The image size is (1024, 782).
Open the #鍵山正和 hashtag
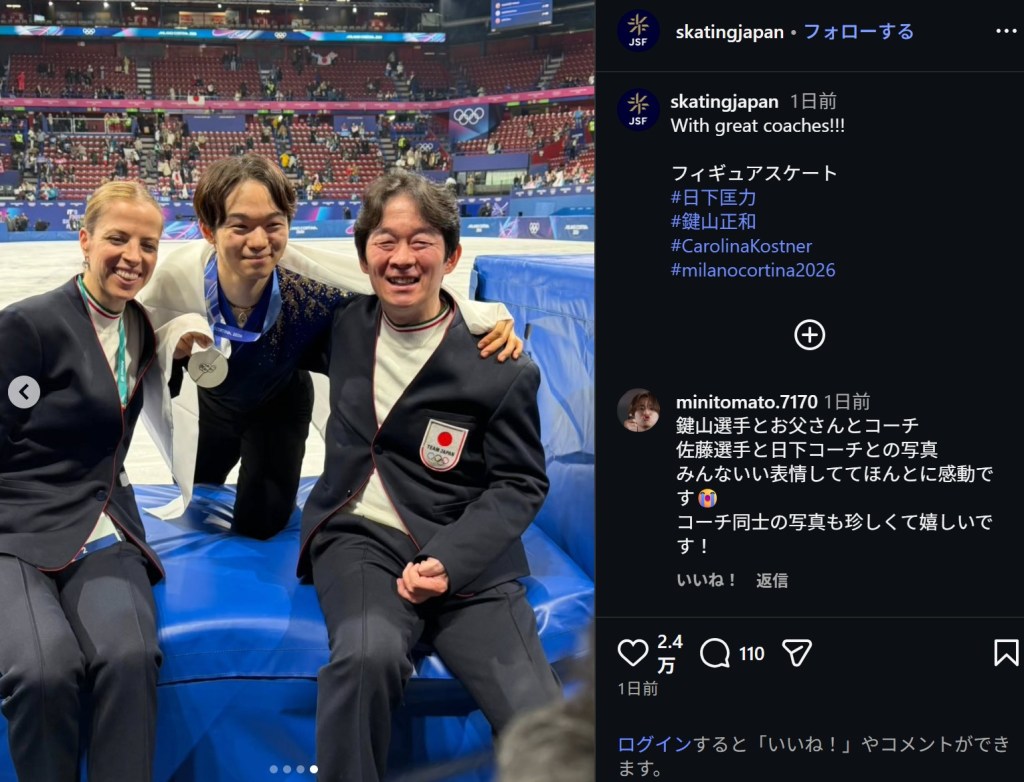(713, 221)
